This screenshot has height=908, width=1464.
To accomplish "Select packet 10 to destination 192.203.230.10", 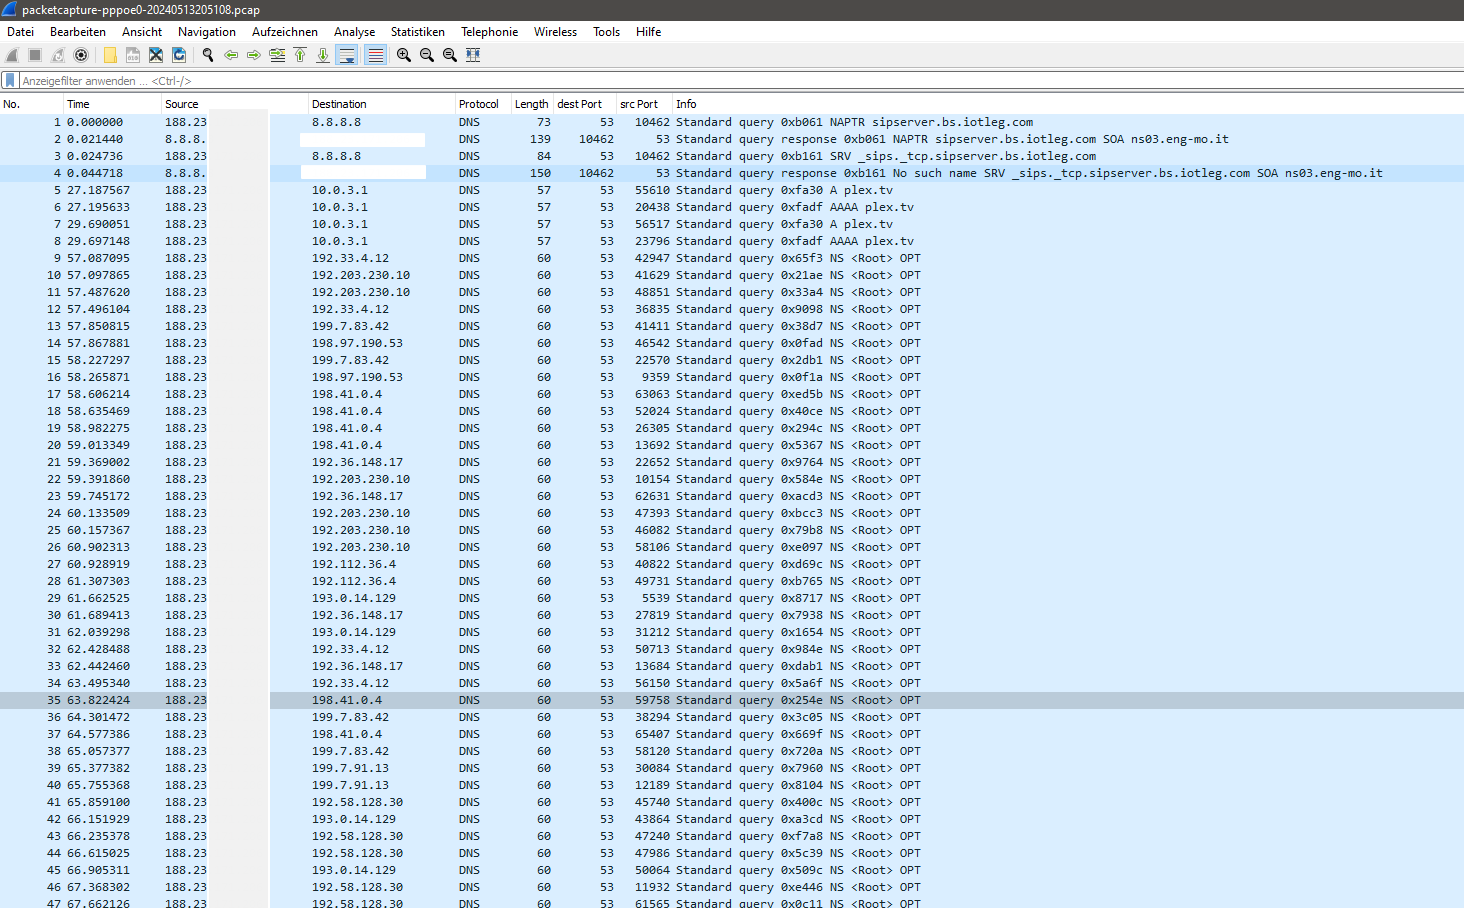I will [x=732, y=275].
